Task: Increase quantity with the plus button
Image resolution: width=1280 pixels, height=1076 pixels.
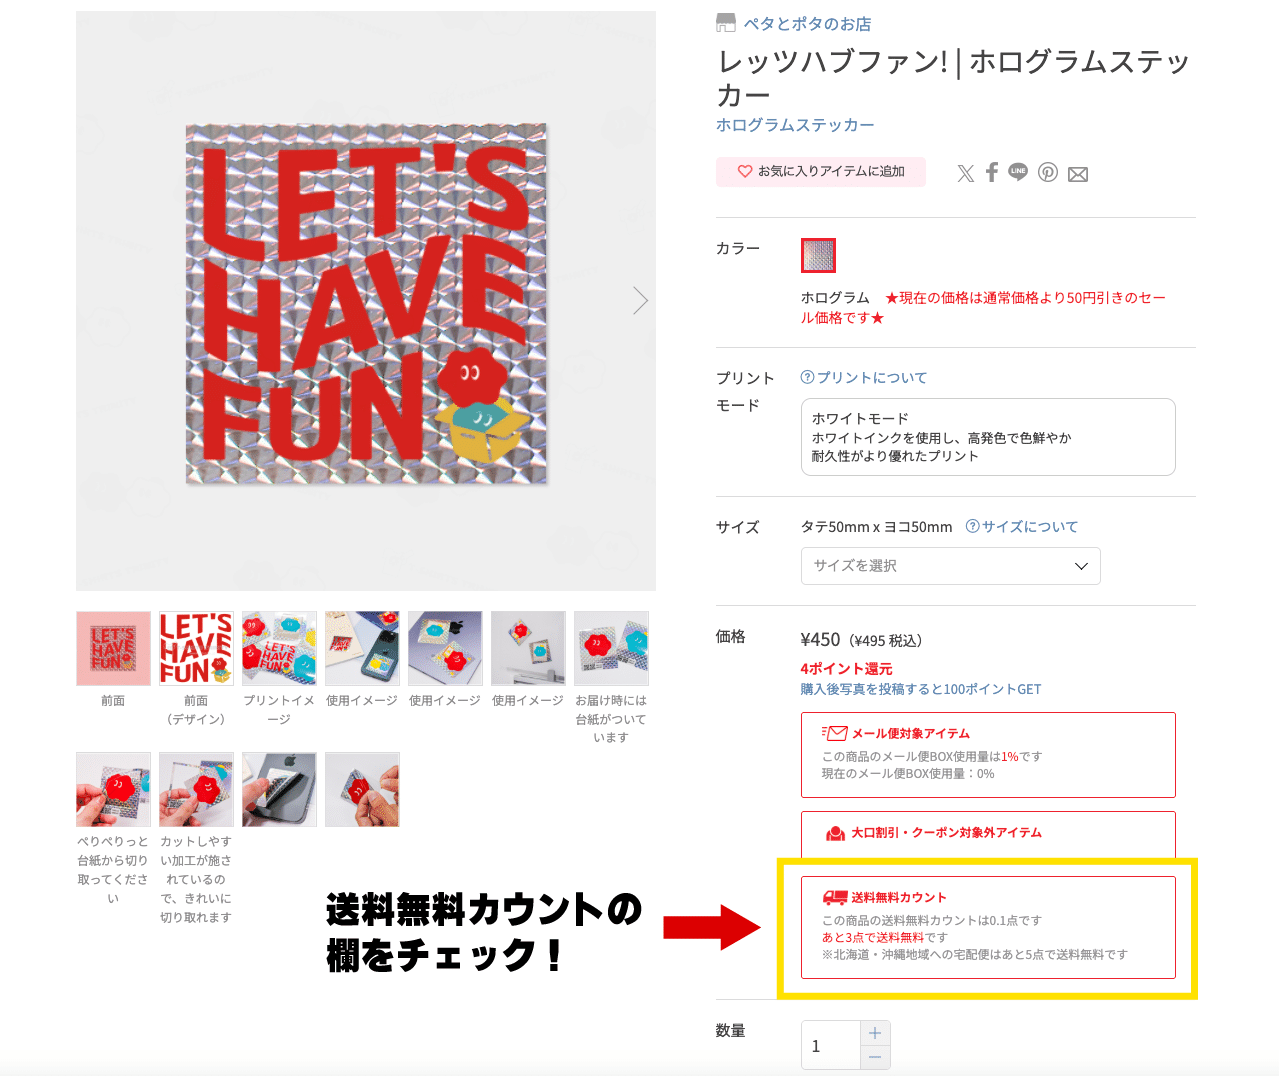Action: 875,1033
